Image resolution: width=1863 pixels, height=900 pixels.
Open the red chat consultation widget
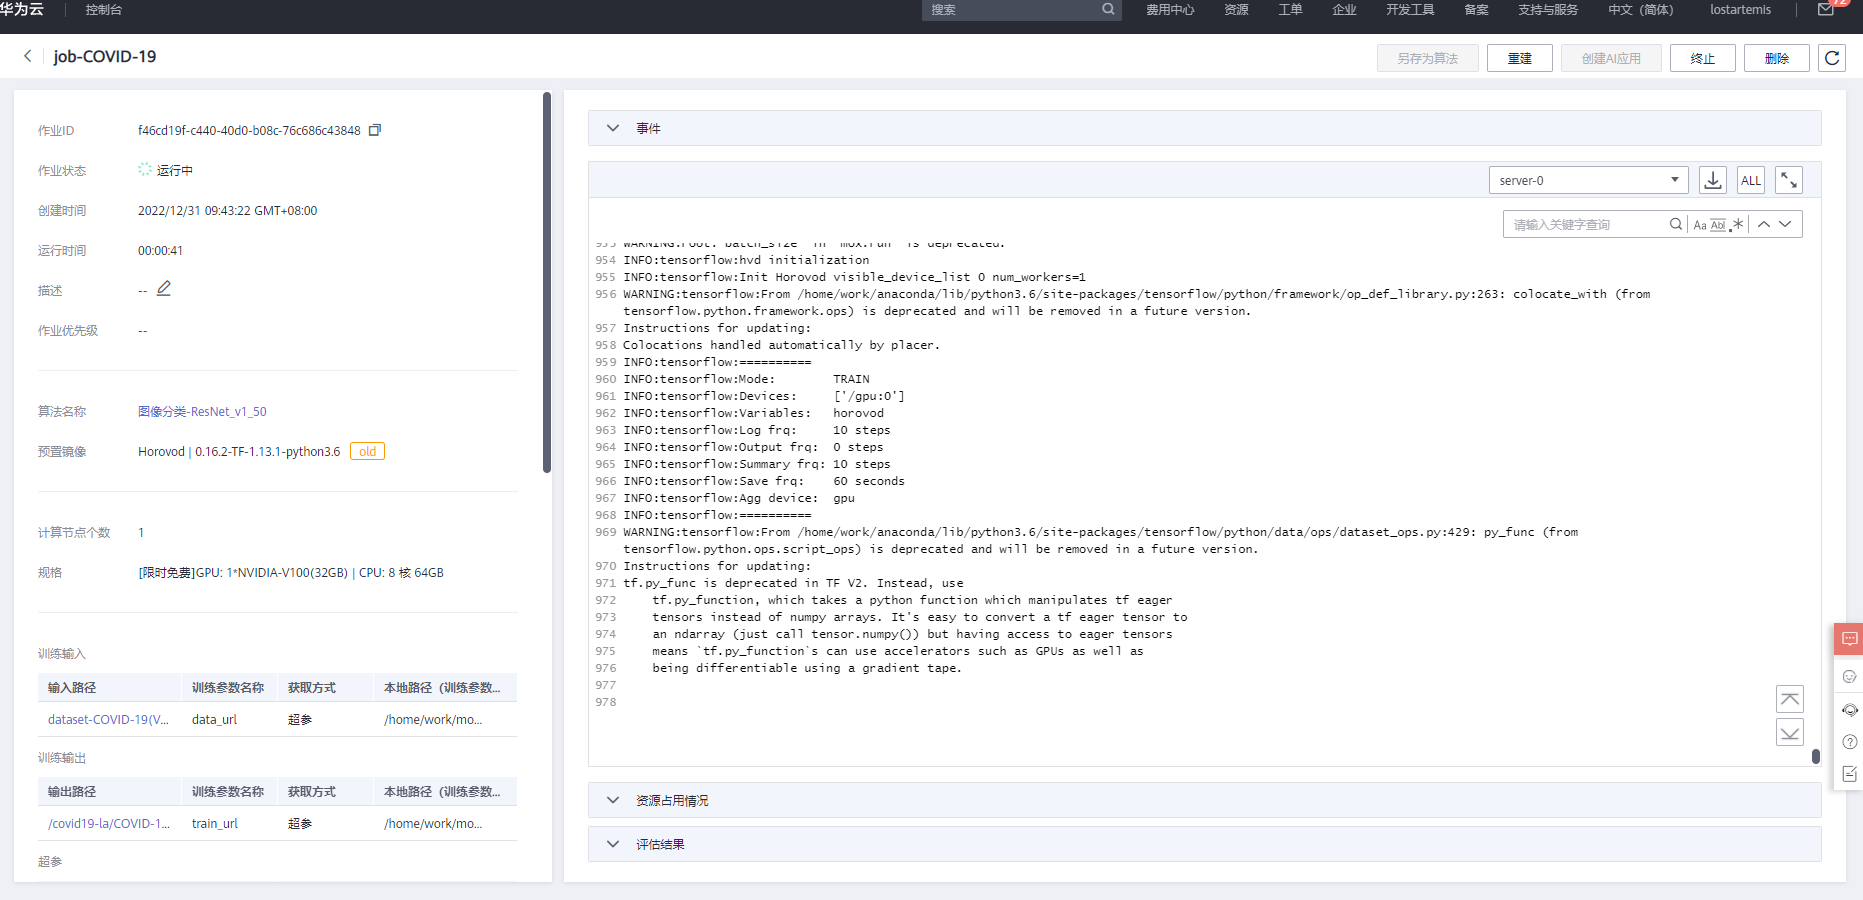[1849, 639]
